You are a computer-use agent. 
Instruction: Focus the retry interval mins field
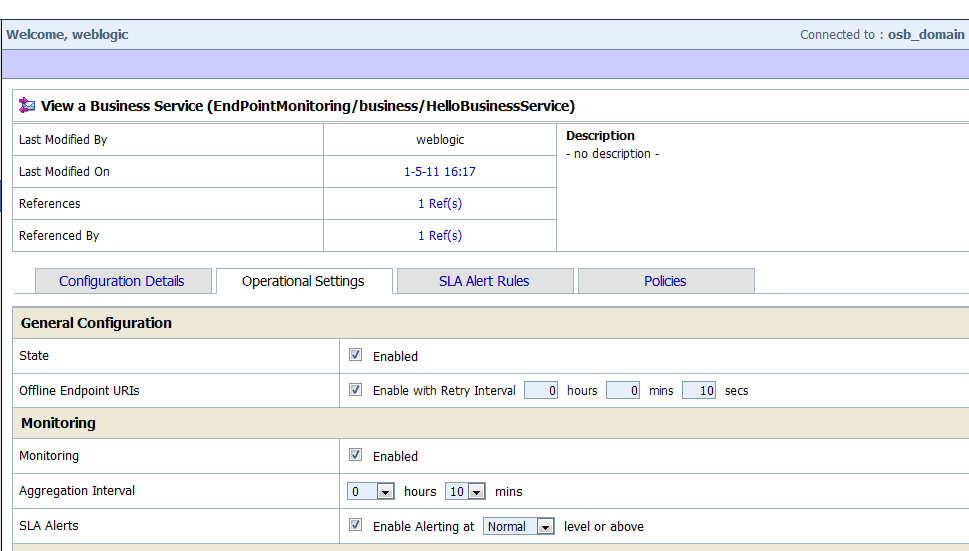point(623,390)
